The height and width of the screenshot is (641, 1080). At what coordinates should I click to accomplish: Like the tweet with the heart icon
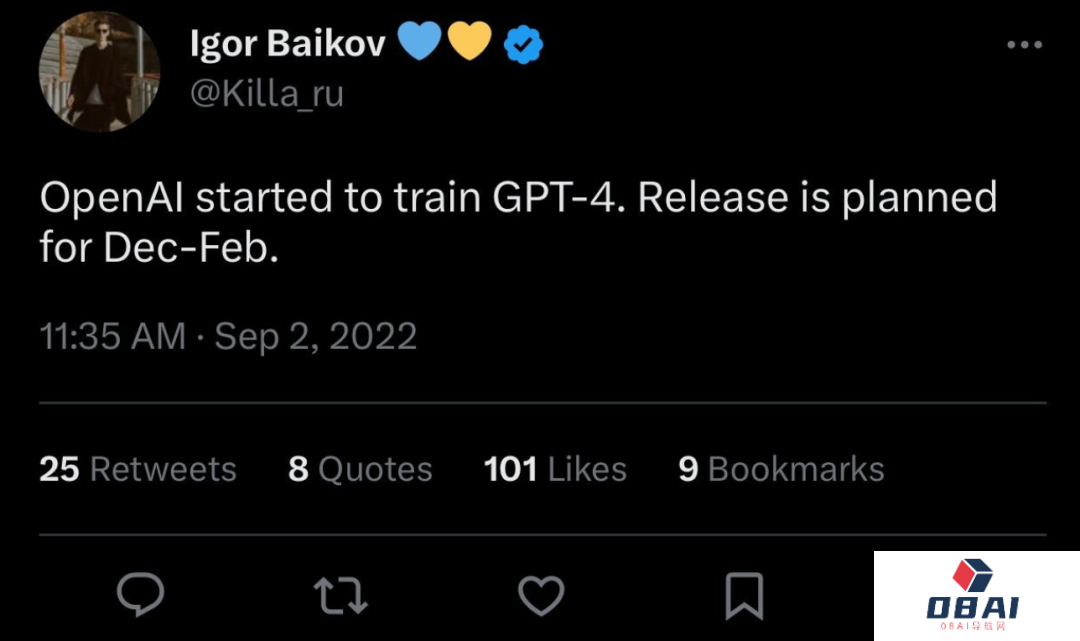(541, 595)
